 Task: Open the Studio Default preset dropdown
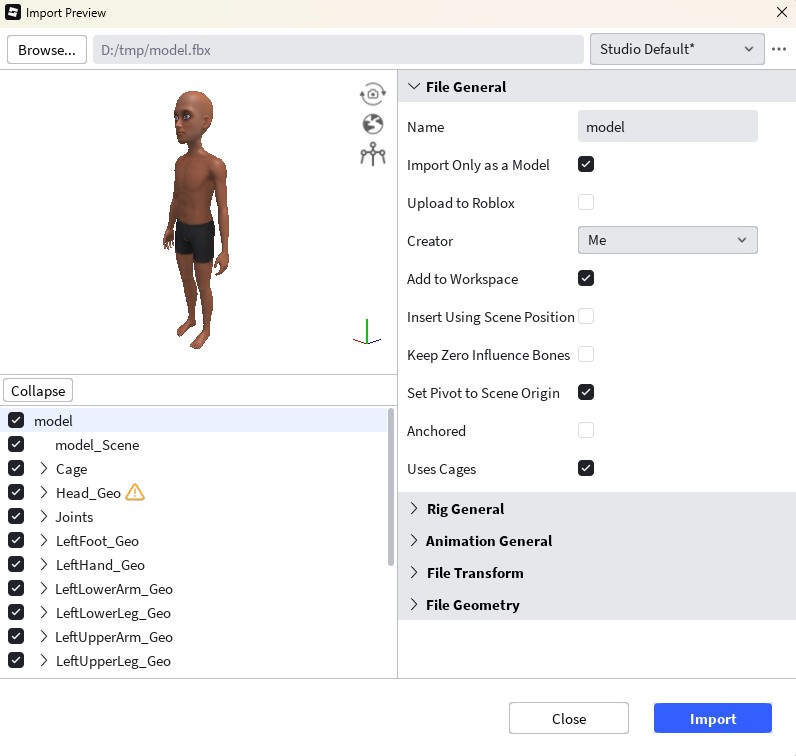pyautogui.click(x=677, y=50)
